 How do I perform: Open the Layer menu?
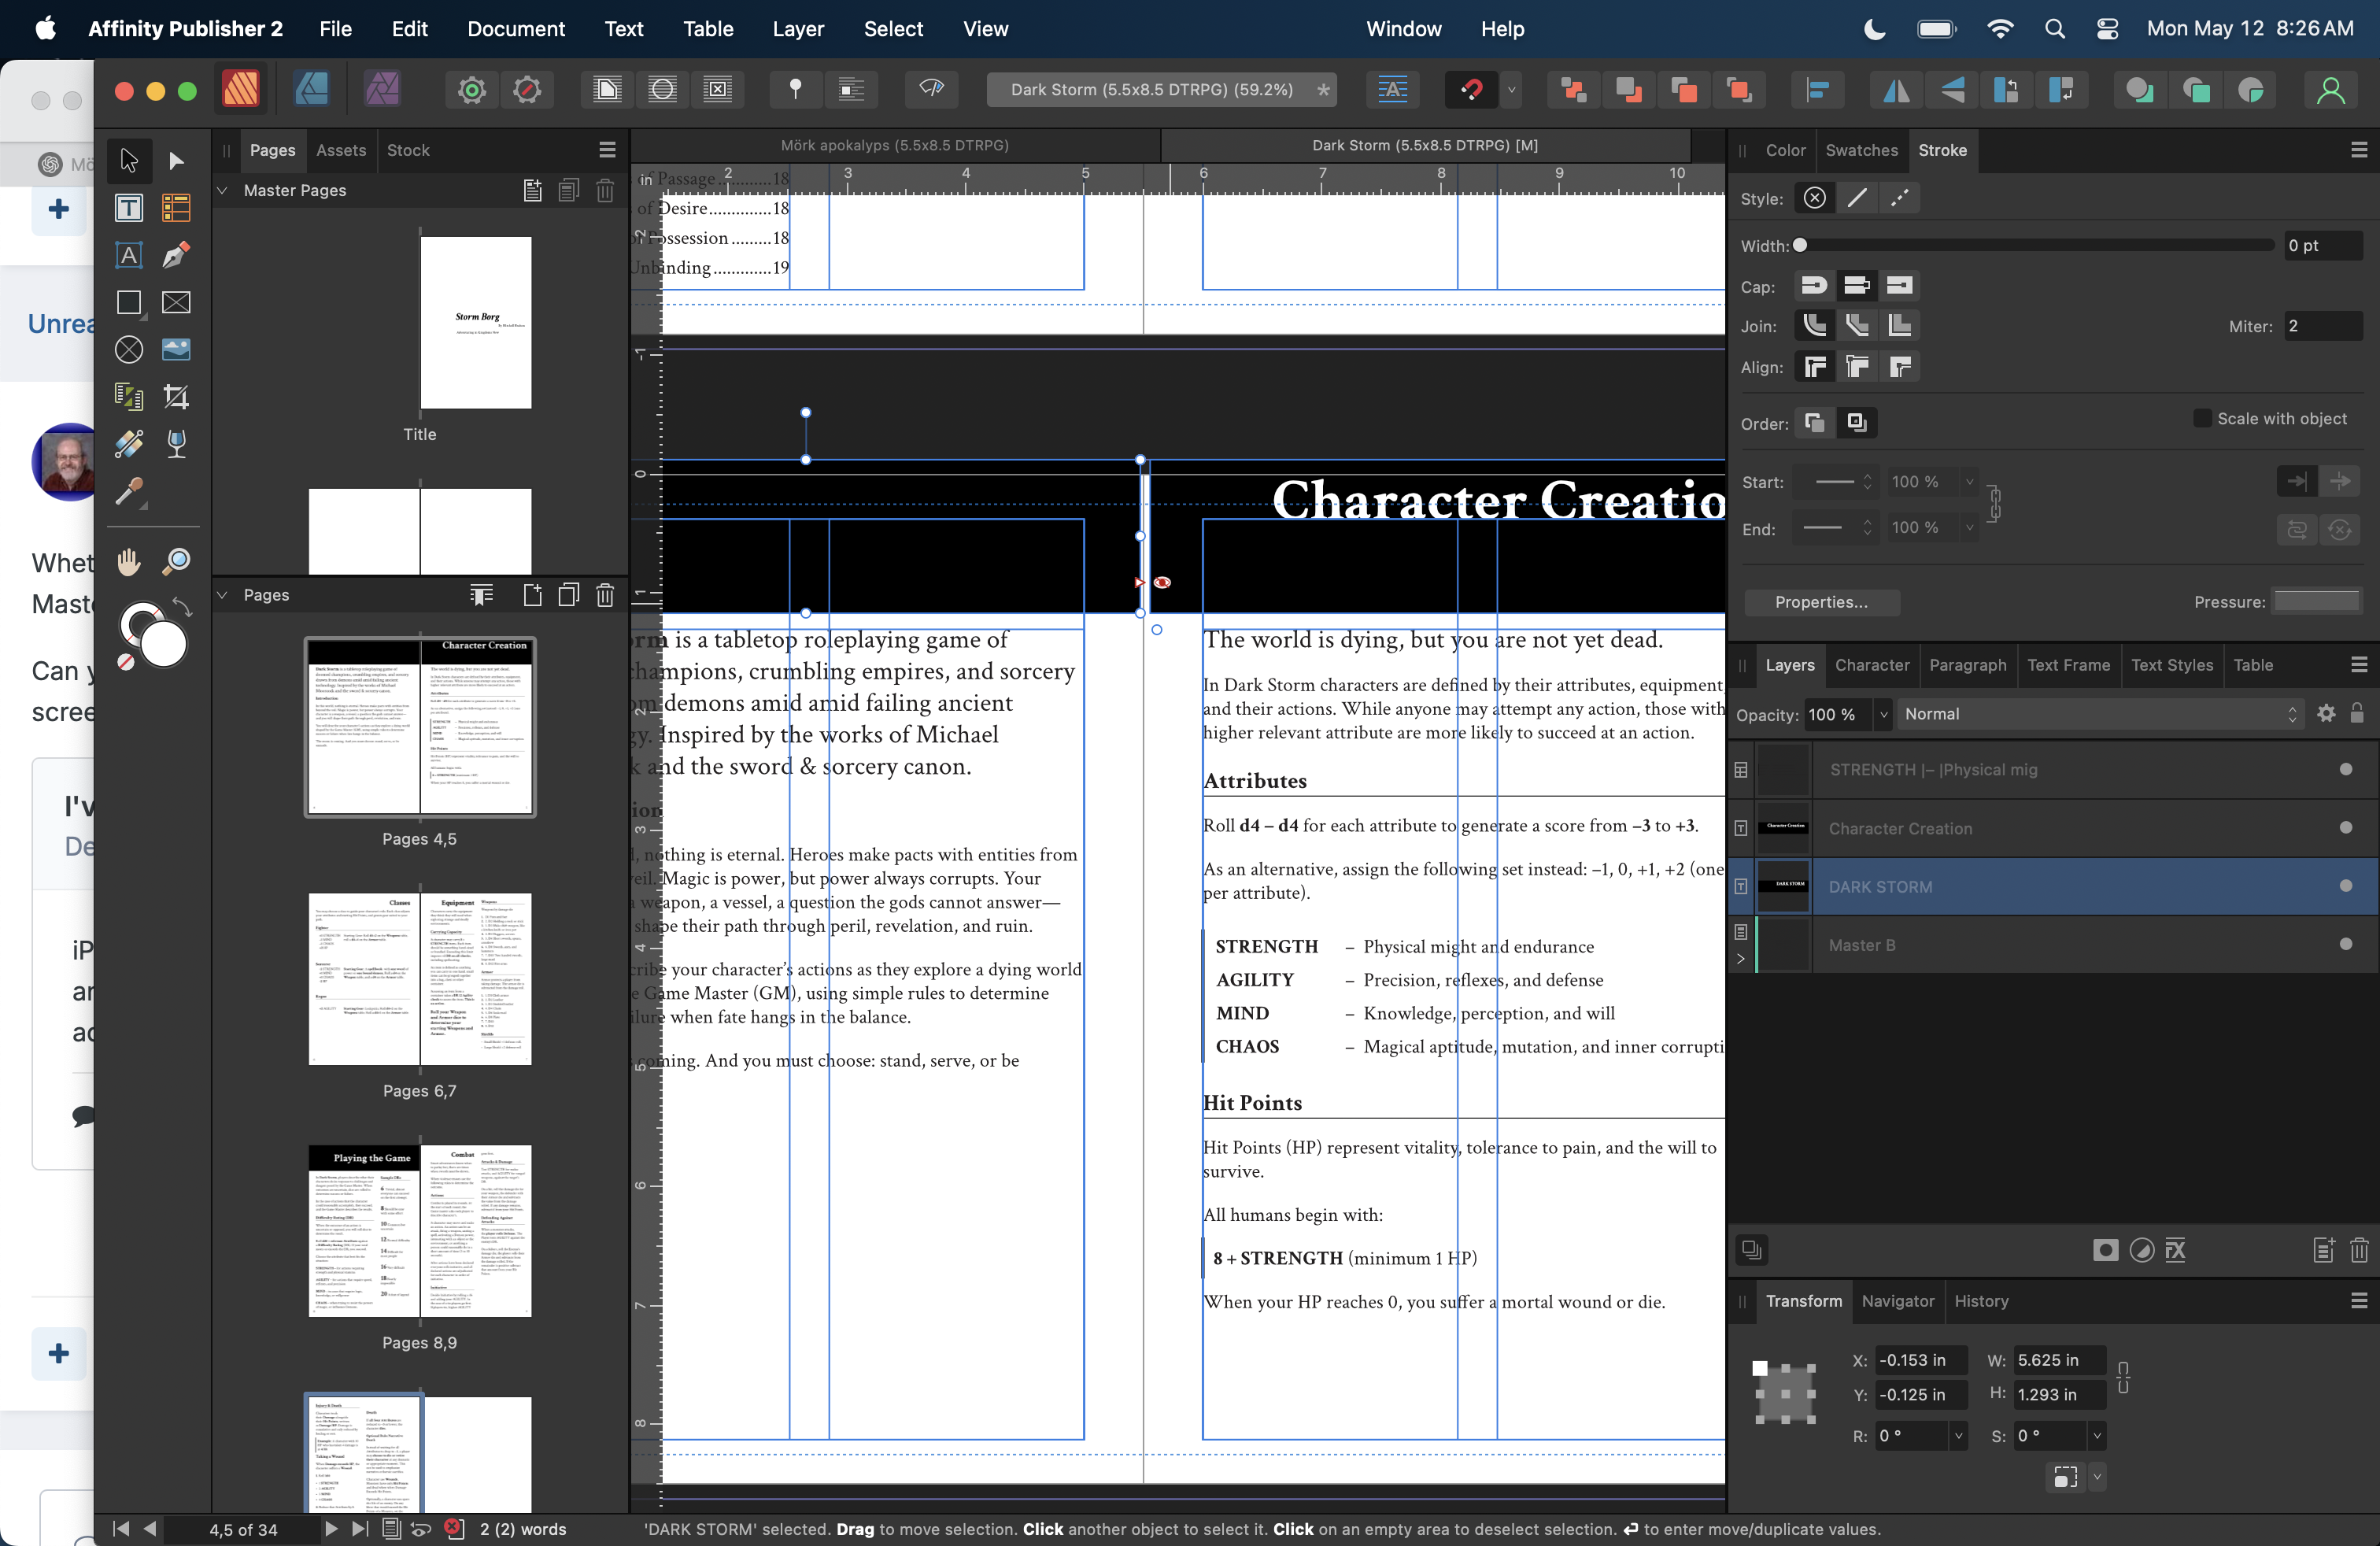coord(797,28)
